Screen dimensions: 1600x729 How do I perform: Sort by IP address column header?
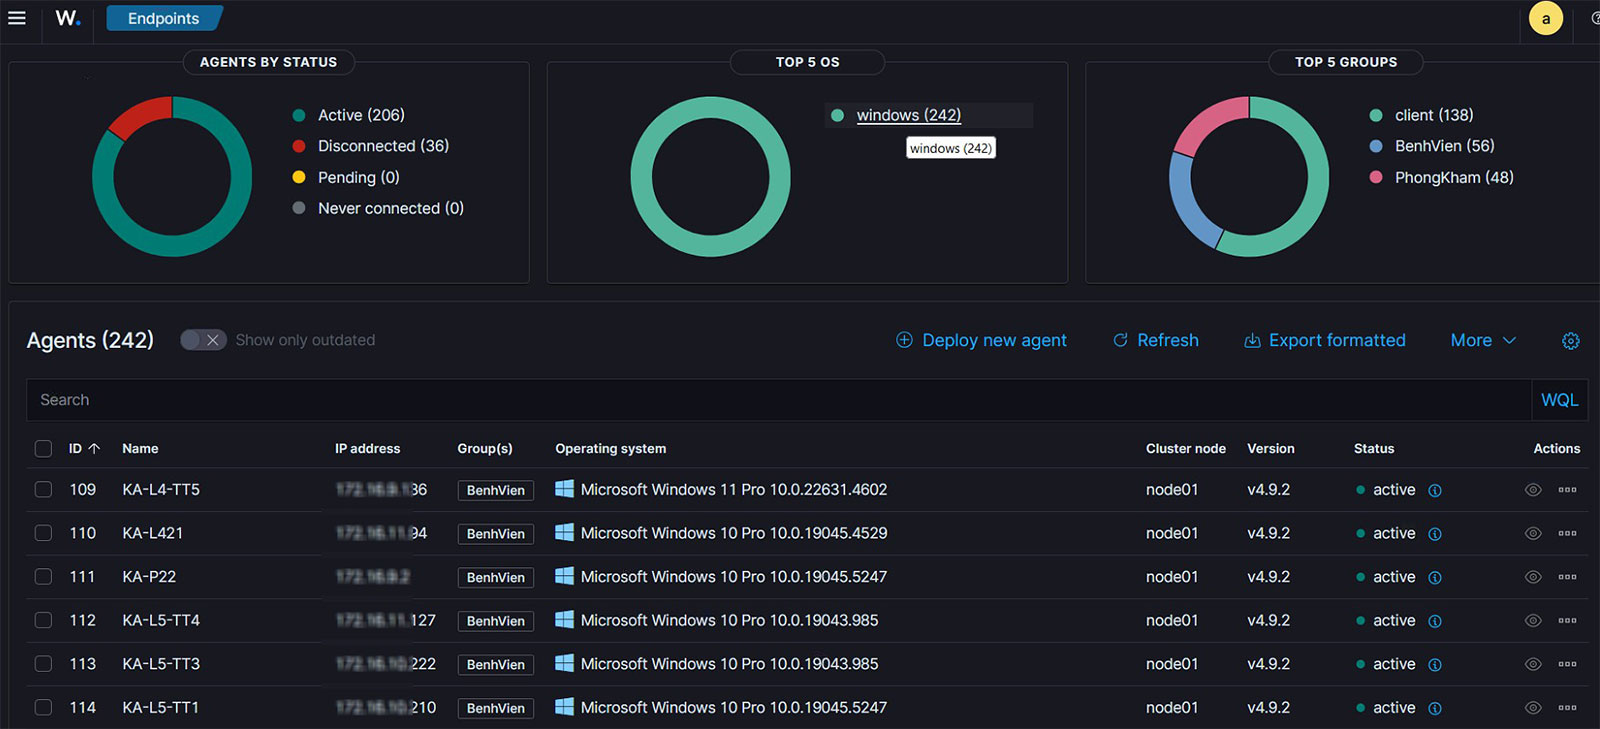point(367,449)
